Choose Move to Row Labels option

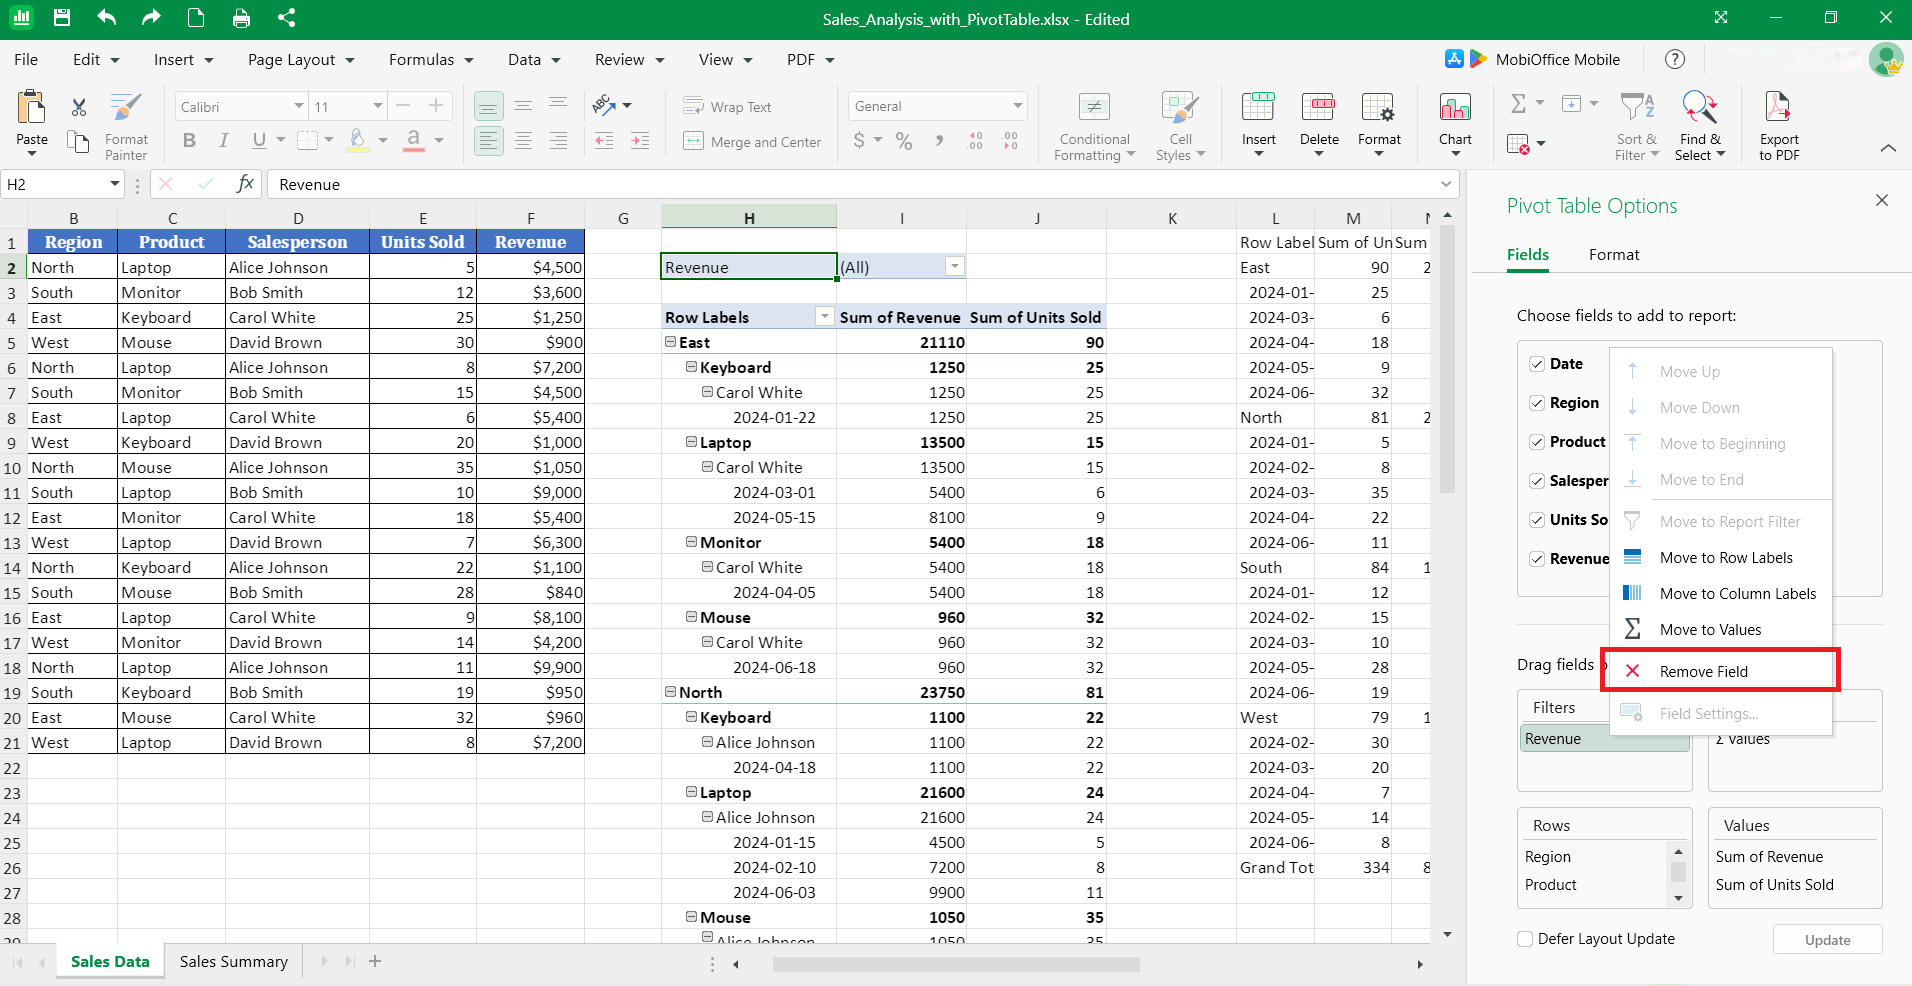[1725, 558]
